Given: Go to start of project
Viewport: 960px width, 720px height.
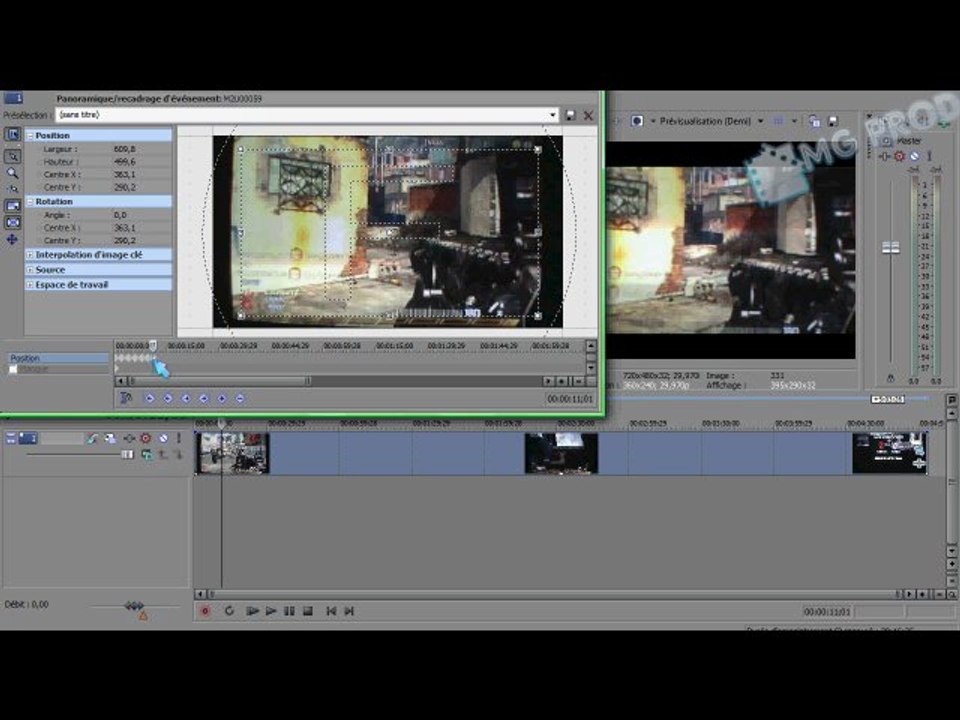Looking at the screenshot, I should [331, 611].
